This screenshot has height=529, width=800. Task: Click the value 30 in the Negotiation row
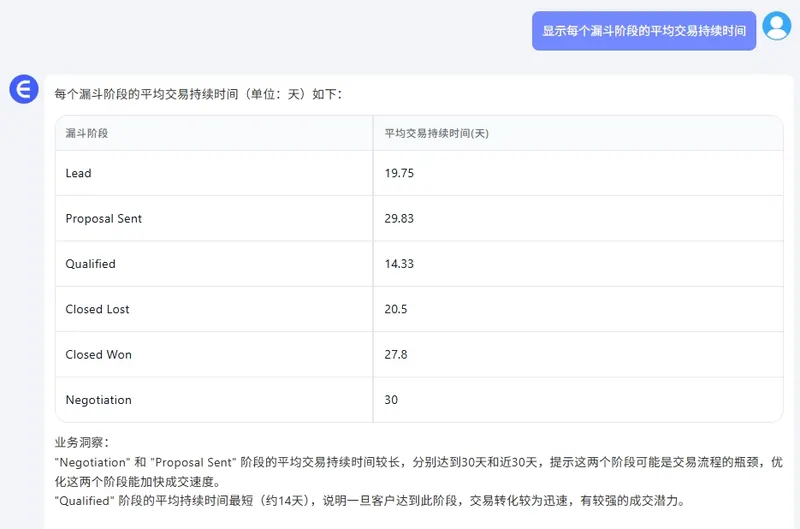click(391, 400)
